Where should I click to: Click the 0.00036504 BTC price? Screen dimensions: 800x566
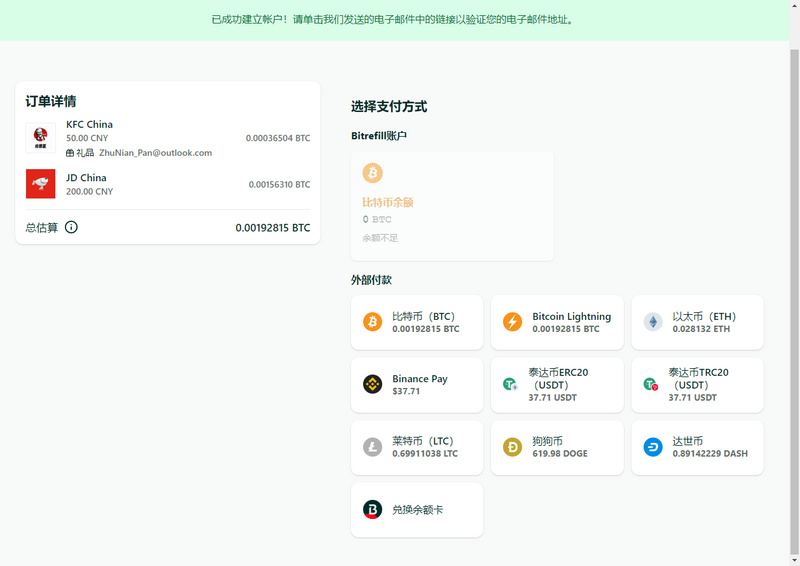[278, 138]
